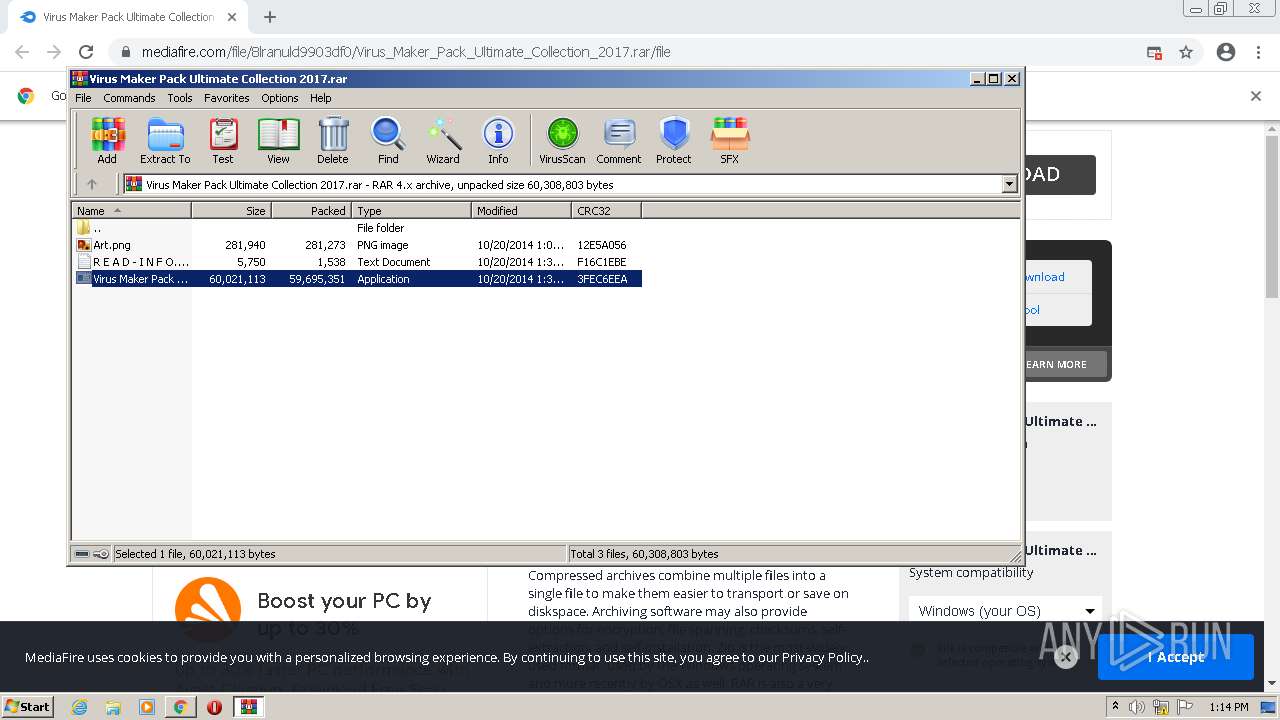Click the Find magnifier icon
This screenshot has height=720, width=1280.
tap(388, 141)
